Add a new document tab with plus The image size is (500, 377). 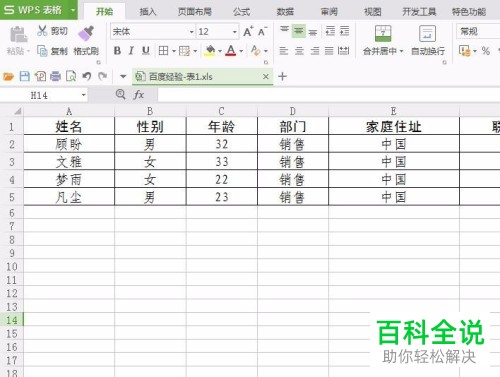(x=282, y=76)
